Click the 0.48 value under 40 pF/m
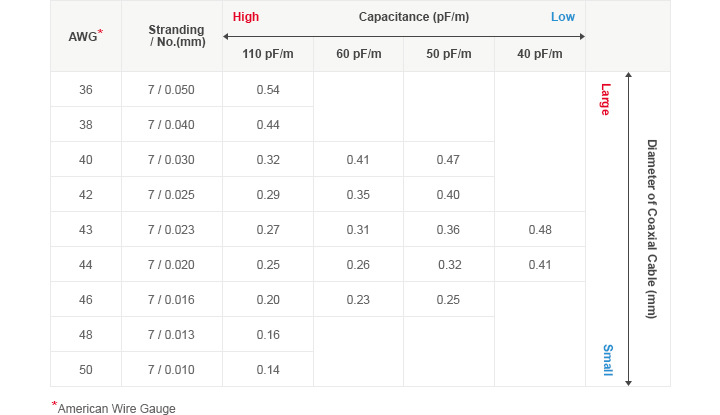The height and width of the screenshot is (415, 720). [540, 230]
